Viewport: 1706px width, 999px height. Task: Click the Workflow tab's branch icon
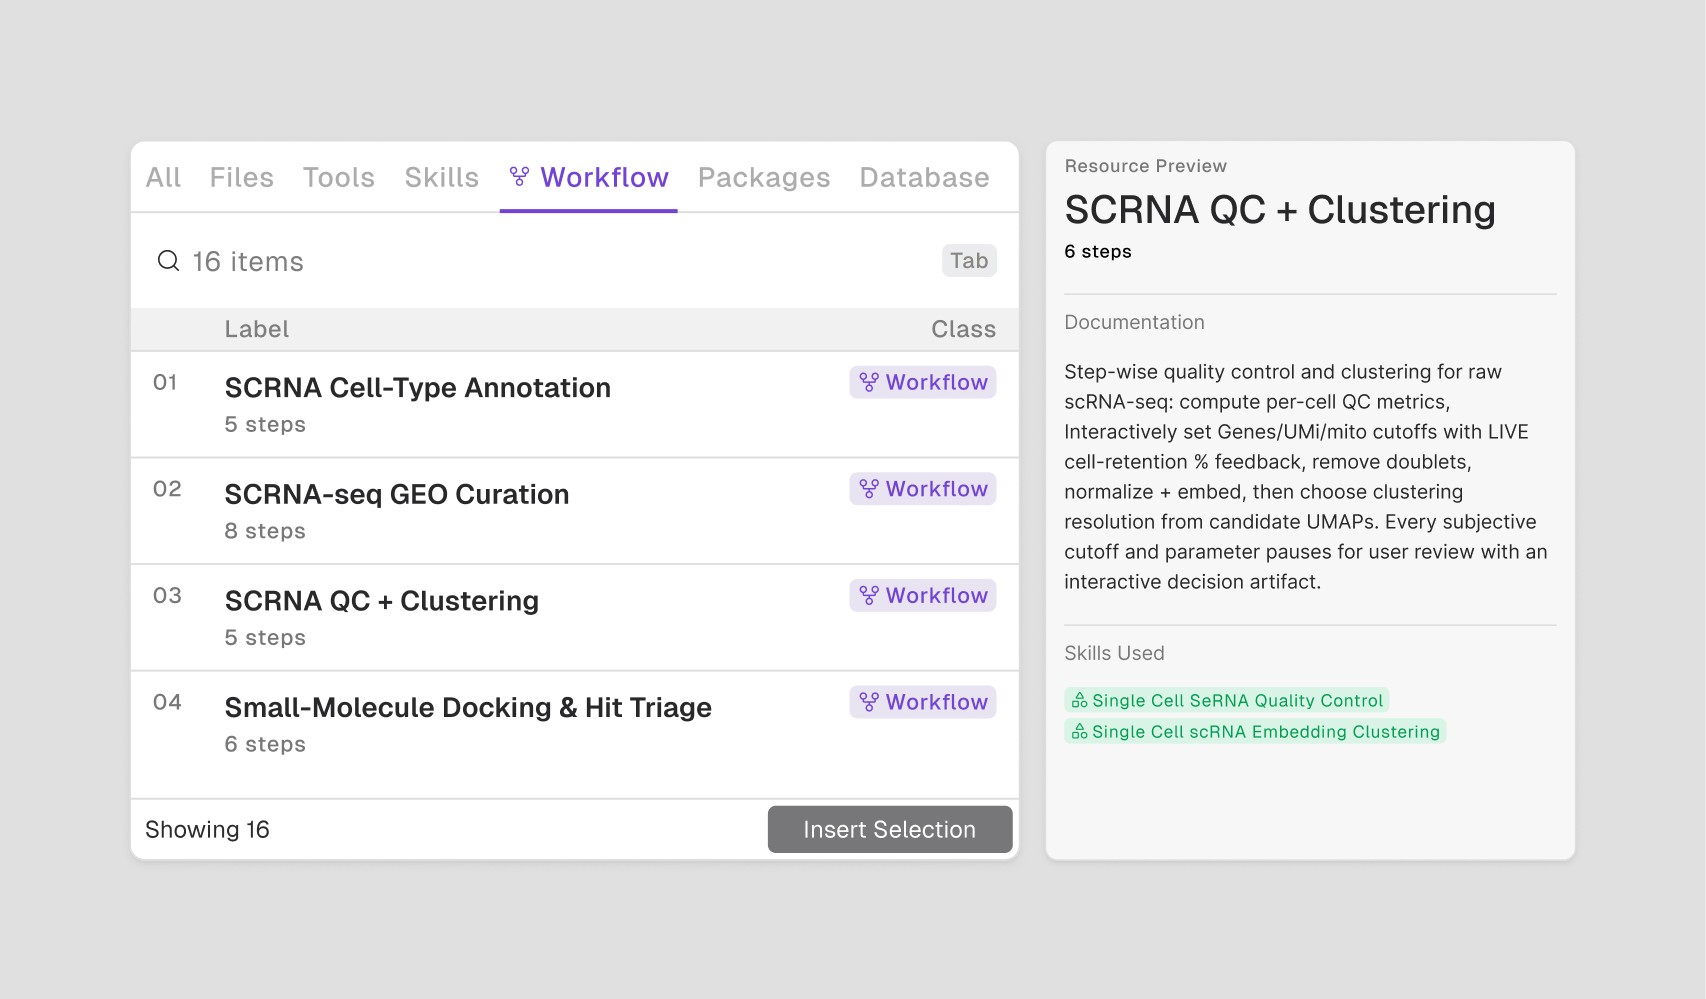tap(519, 177)
